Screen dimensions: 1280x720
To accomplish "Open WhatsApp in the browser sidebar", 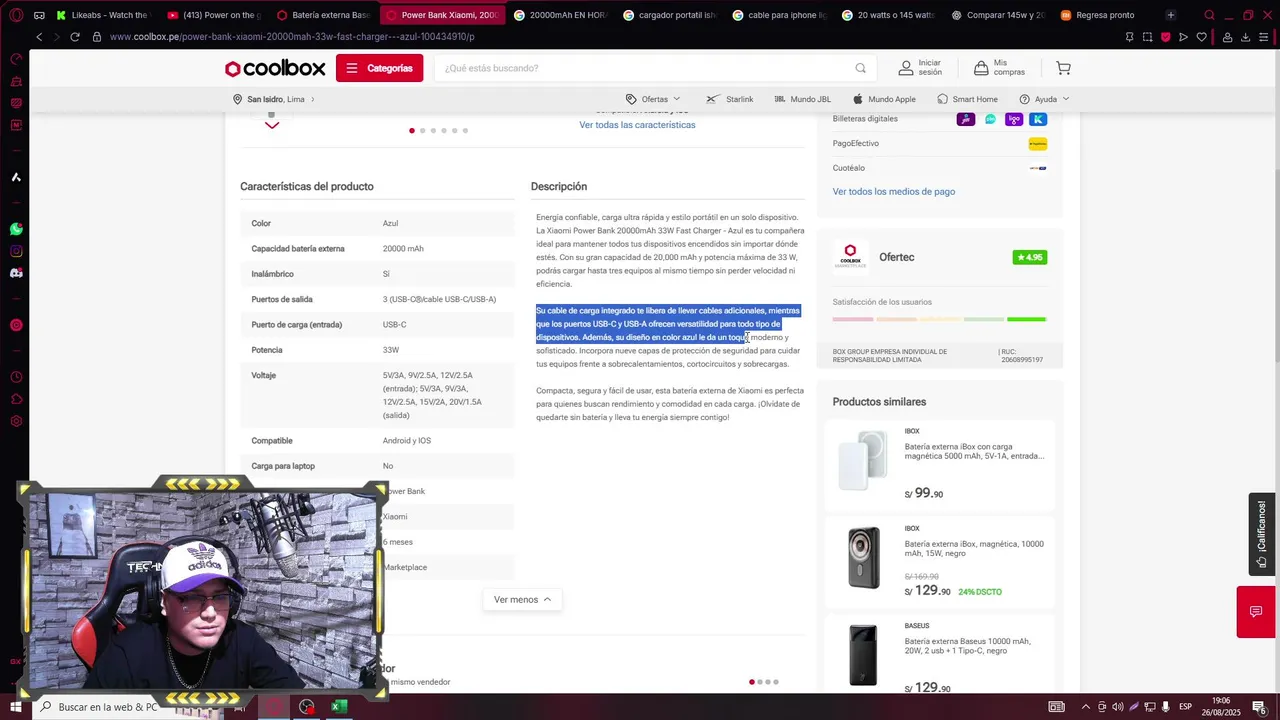I will (x=16, y=229).
